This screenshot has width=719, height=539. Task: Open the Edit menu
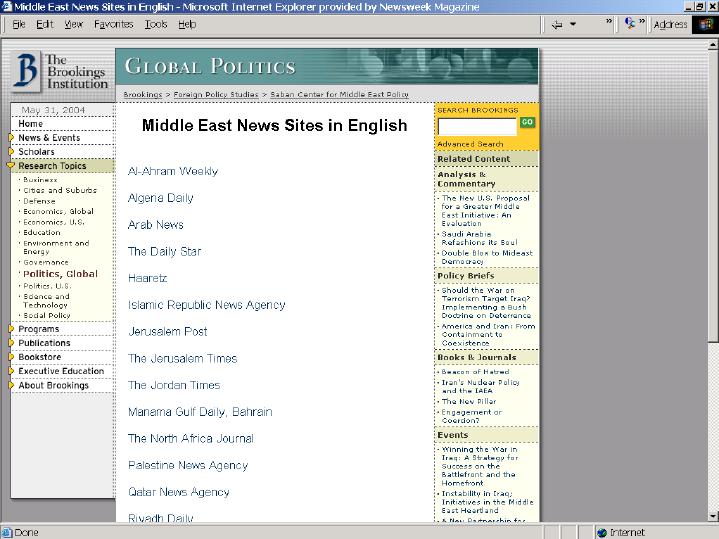(44, 24)
